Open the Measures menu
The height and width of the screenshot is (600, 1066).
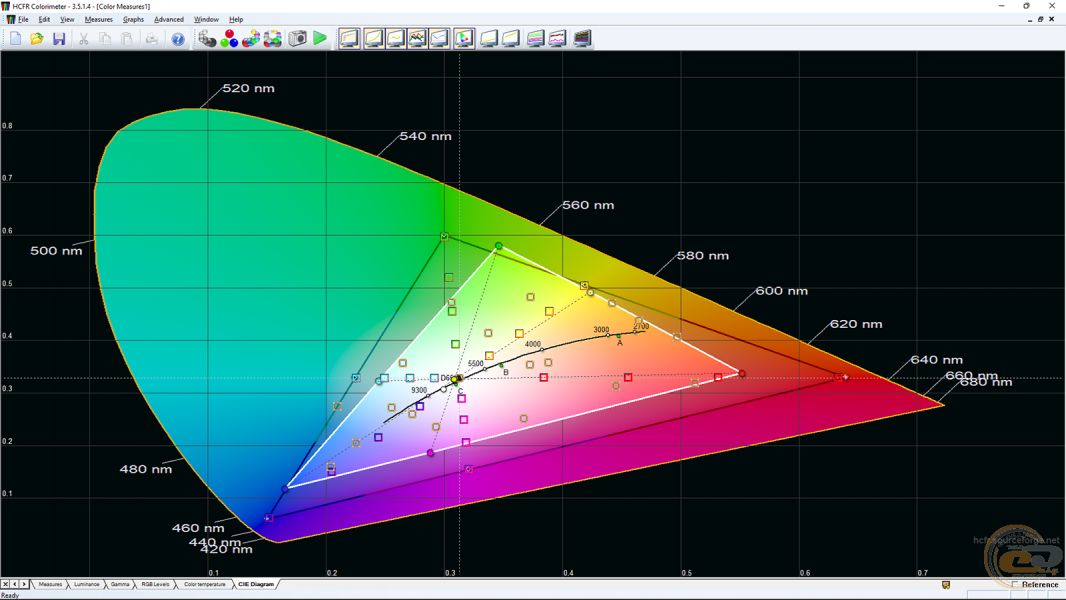(99, 20)
